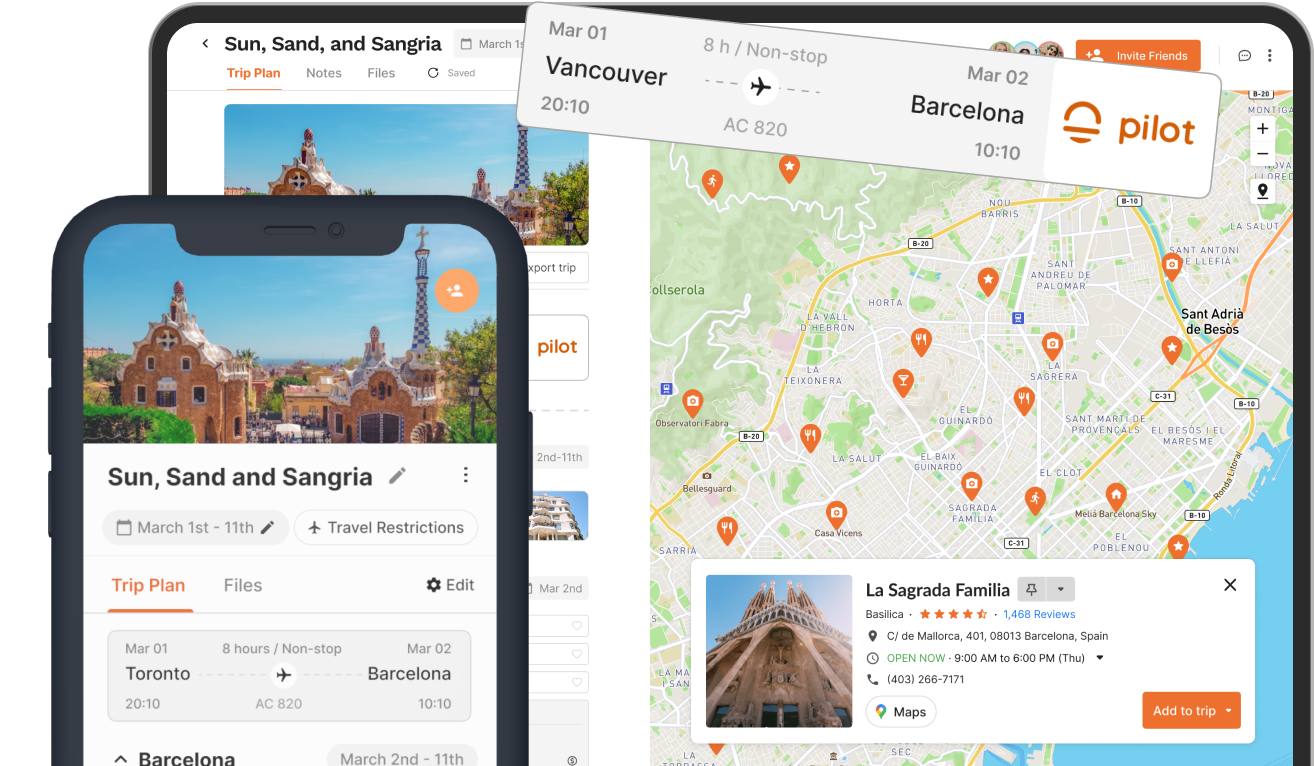Open the phone's three-dot menu
This screenshot has height=766, width=1314.
point(465,476)
